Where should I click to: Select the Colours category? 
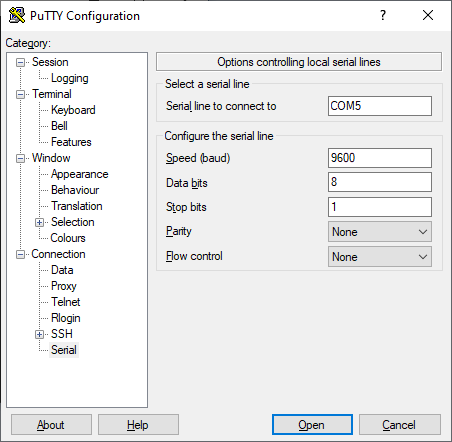68,238
